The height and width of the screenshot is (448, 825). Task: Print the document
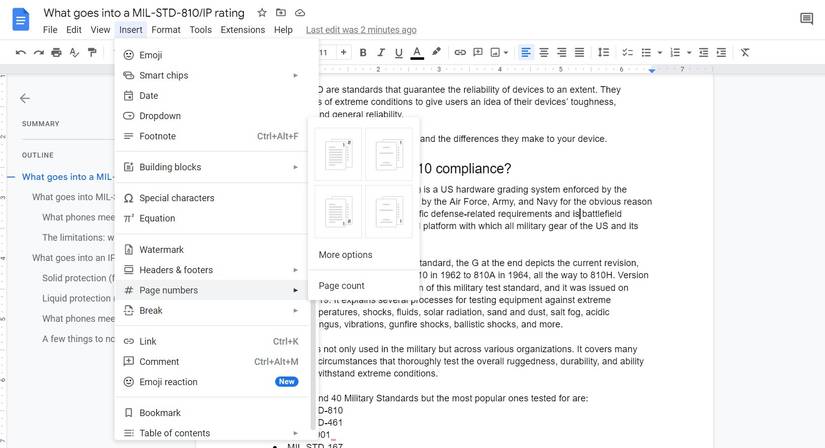pyautogui.click(x=56, y=53)
